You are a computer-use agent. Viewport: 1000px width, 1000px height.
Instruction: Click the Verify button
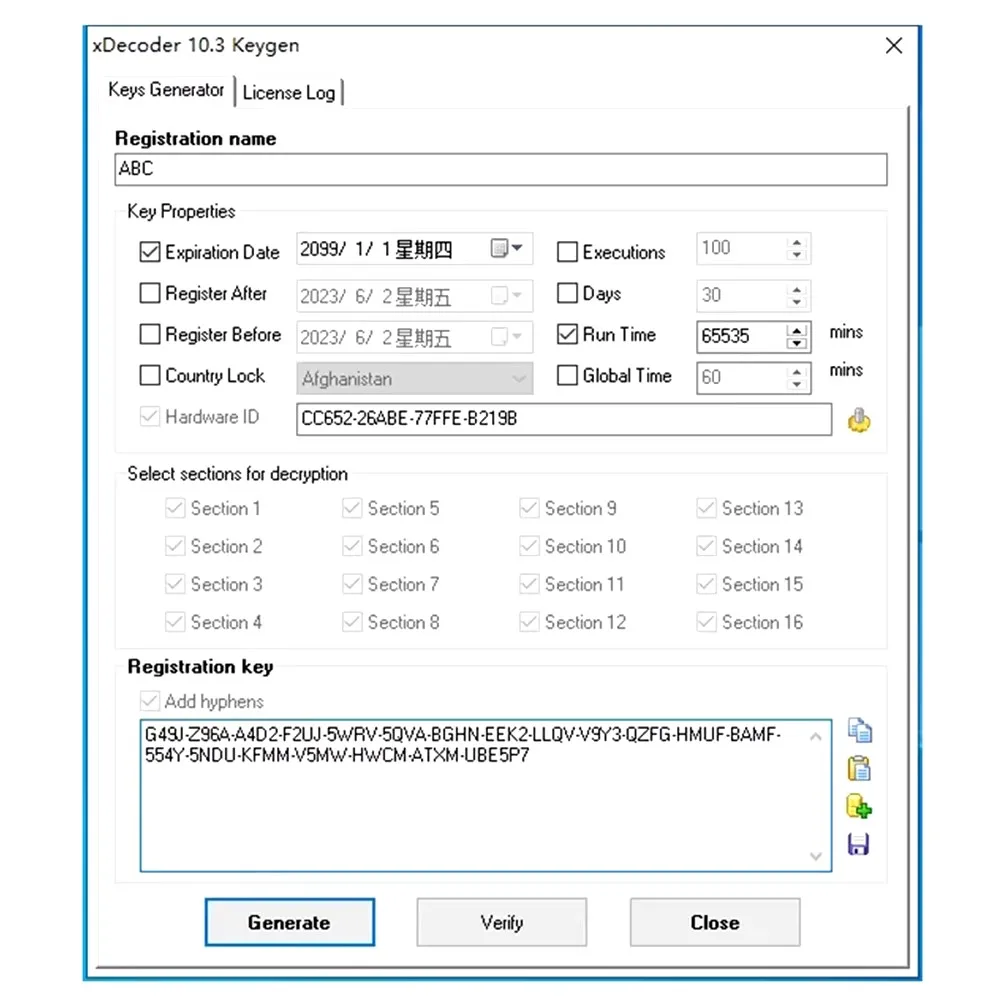coord(501,923)
